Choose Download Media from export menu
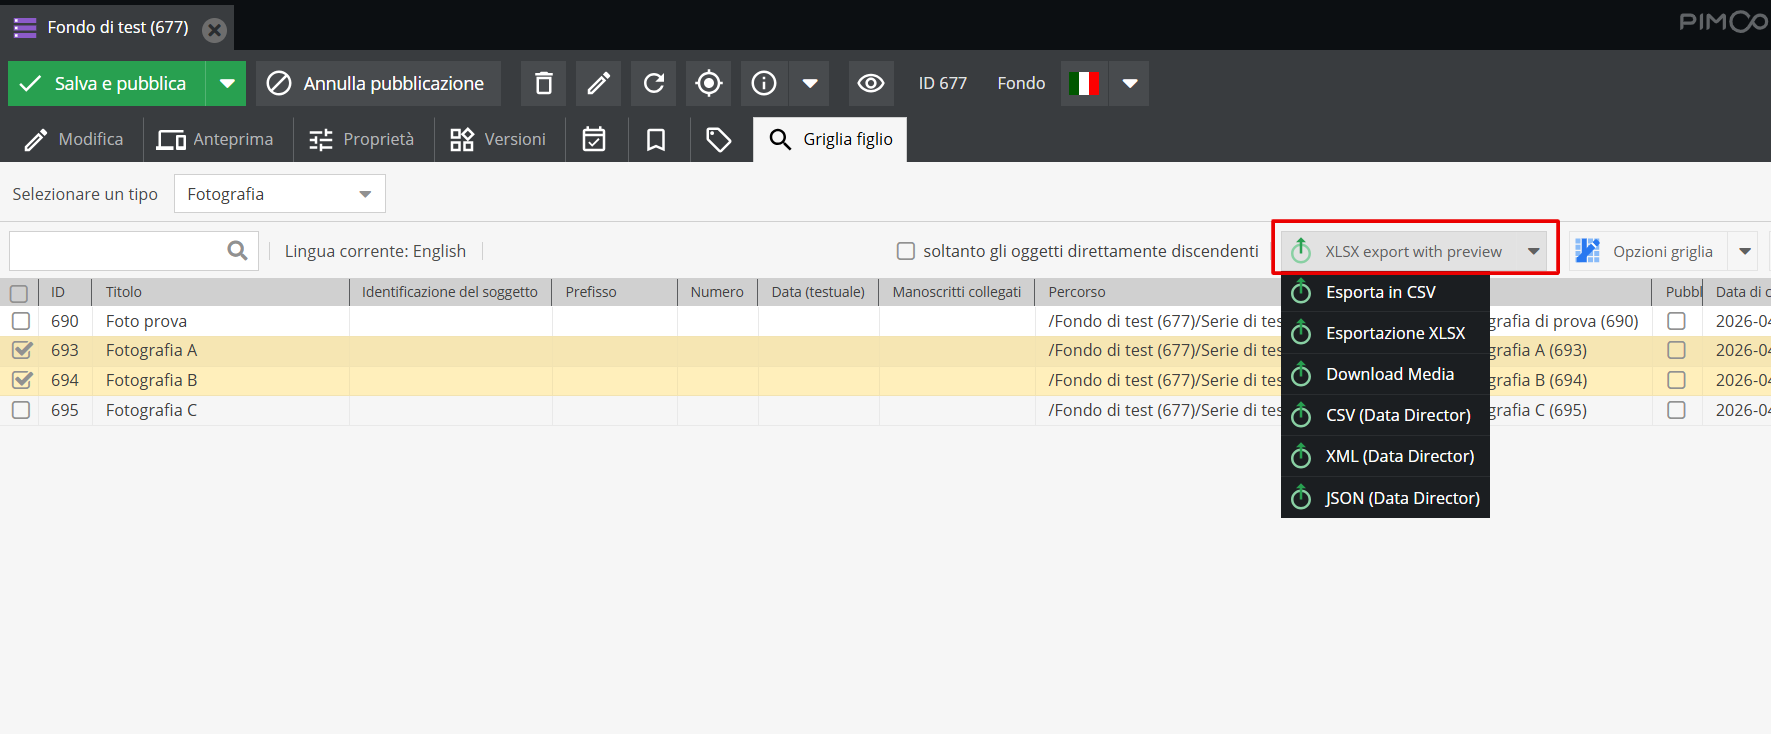The height and width of the screenshot is (734, 1771). tap(1389, 374)
